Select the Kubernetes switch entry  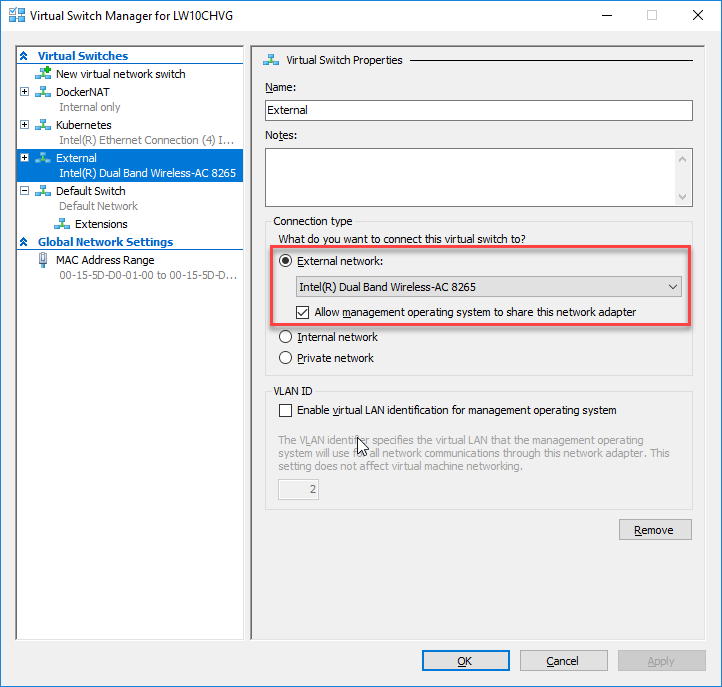tap(84, 125)
